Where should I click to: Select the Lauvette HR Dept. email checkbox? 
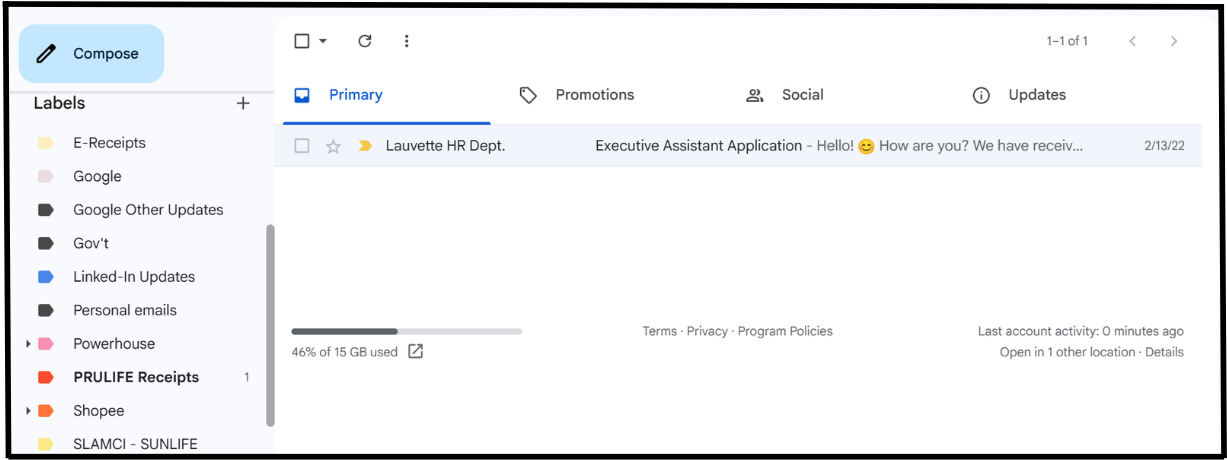(302, 146)
